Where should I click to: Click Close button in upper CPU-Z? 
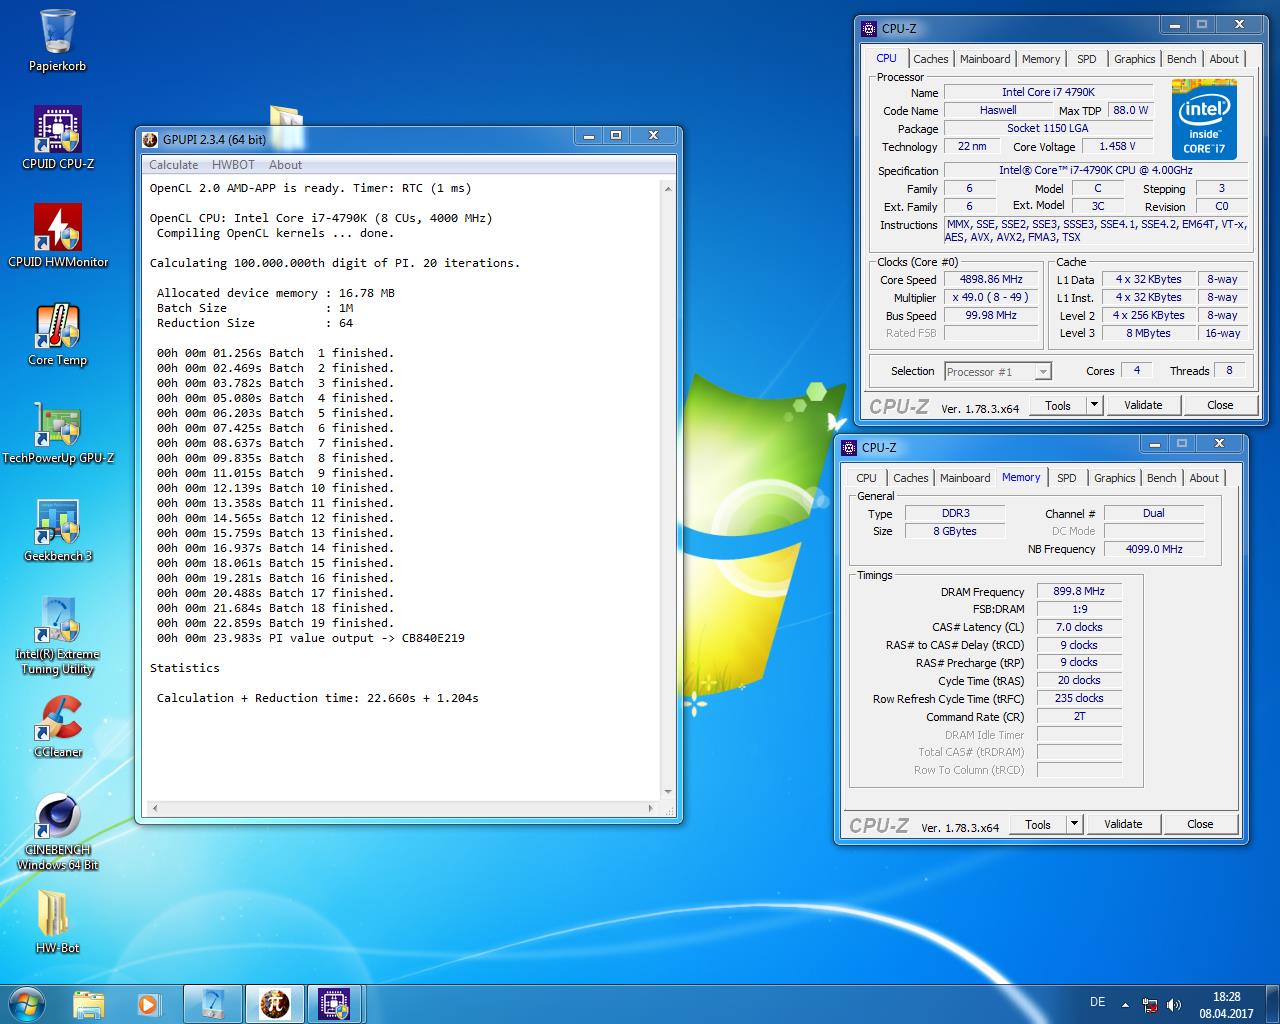(x=1220, y=405)
